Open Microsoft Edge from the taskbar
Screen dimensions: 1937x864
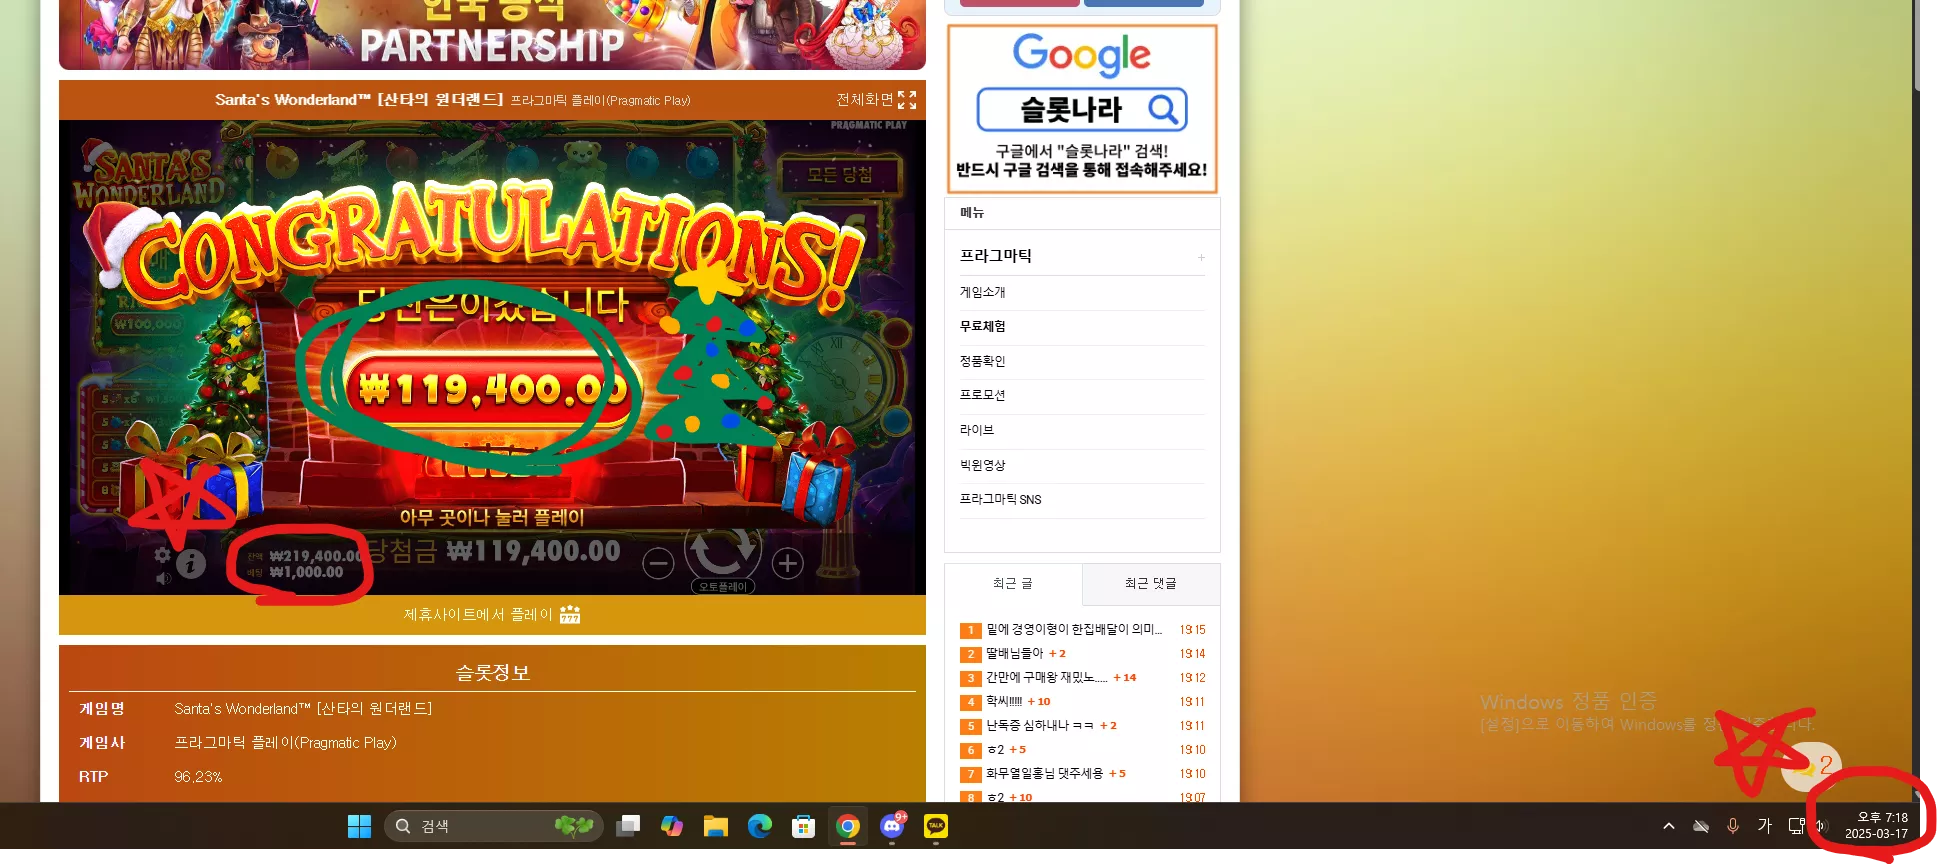(760, 826)
